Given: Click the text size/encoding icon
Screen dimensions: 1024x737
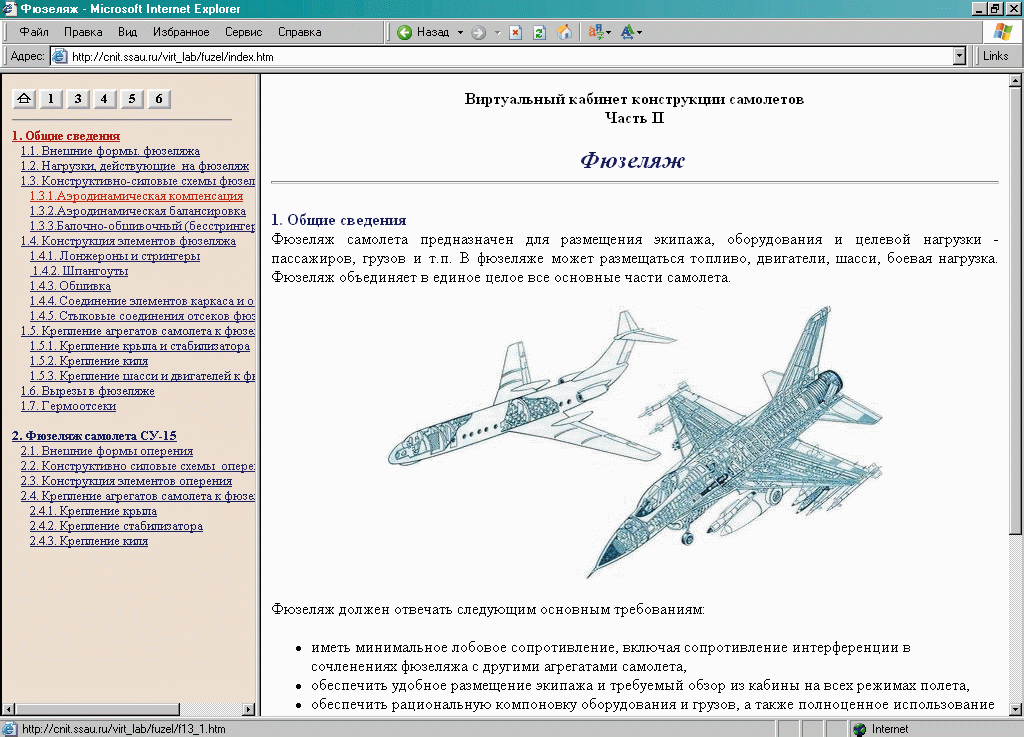Looking at the screenshot, I should (x=629, y=32).
